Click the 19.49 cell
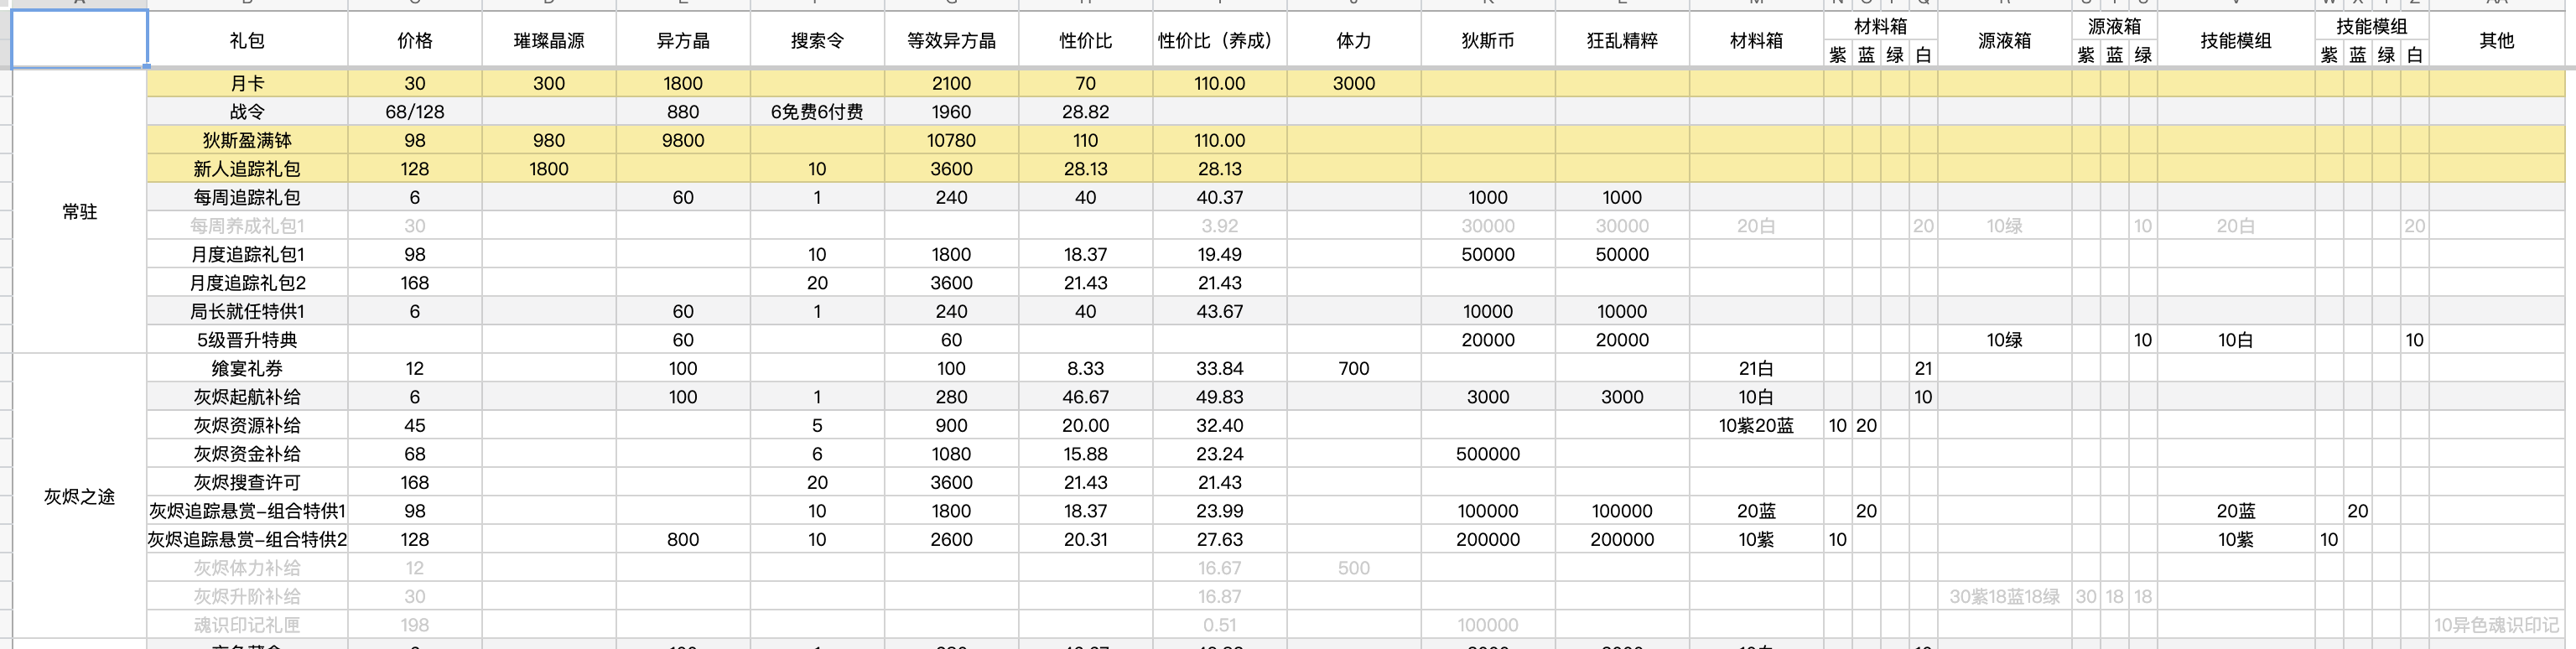This screenshot has height=649, width=2576. tap(1220, 254)
